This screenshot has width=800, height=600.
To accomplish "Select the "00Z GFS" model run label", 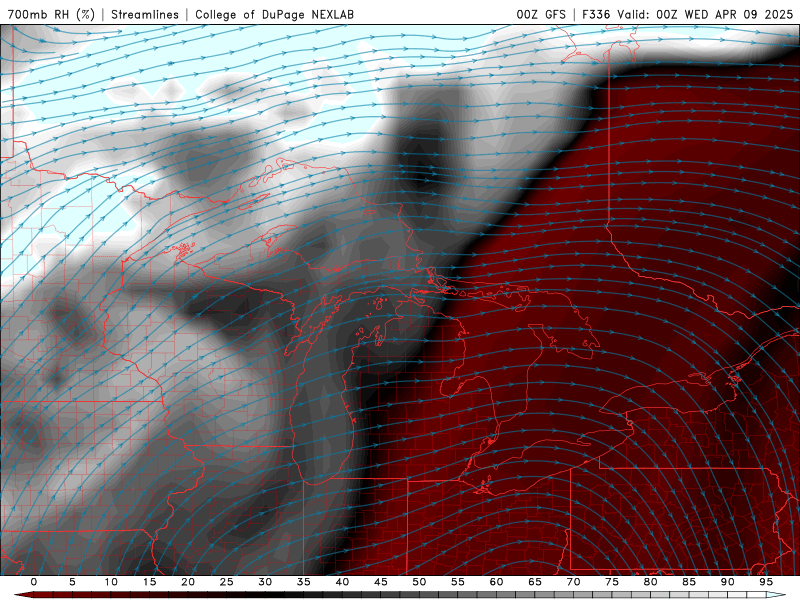I will [541, 14].
